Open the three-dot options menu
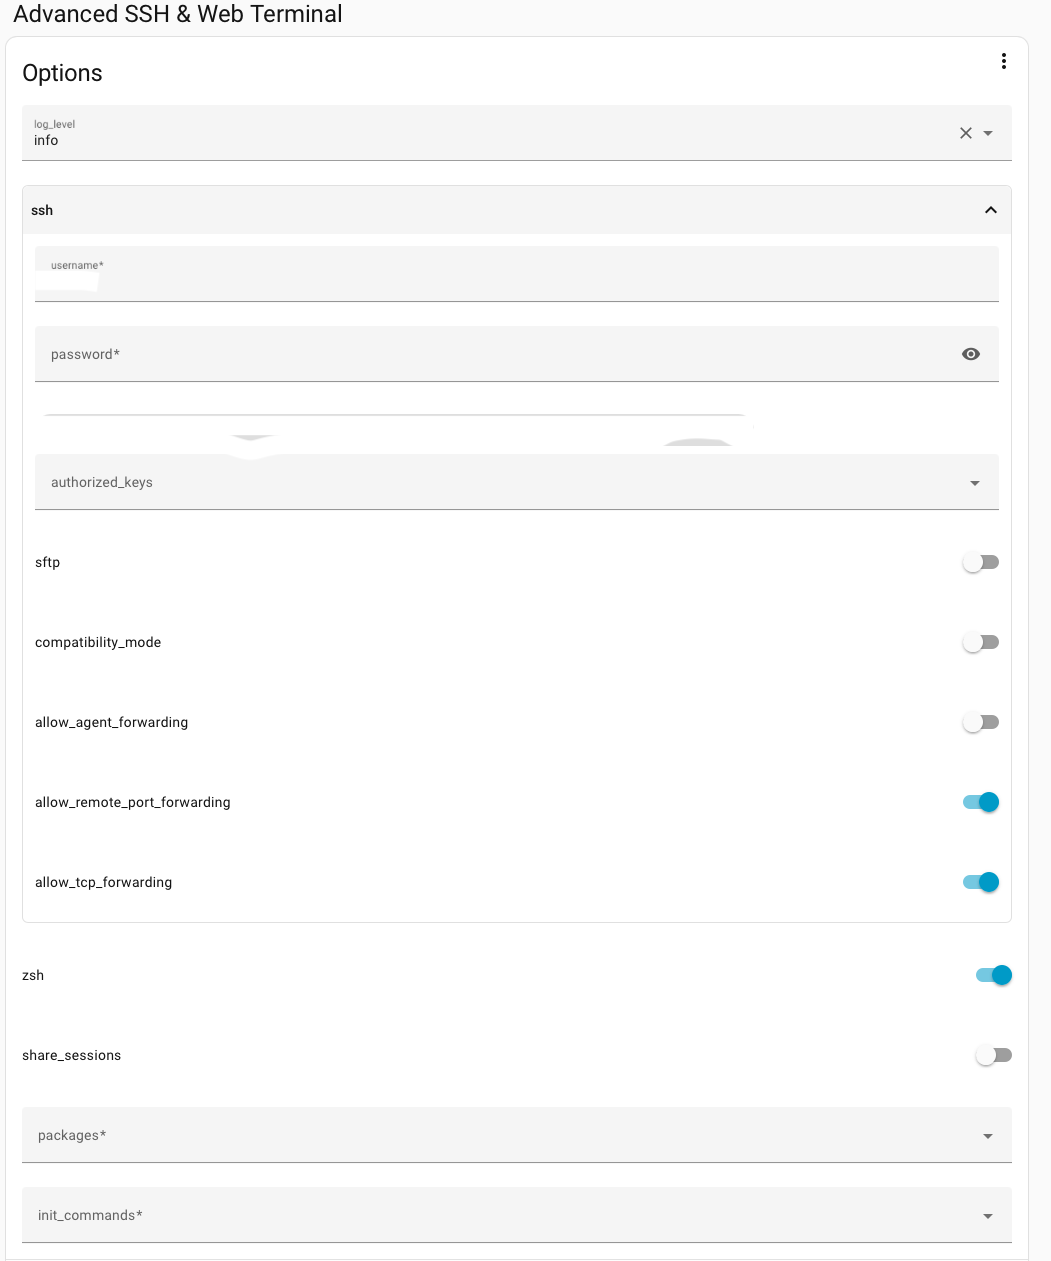This screenshot has height=1261, width=1051. coord(1003,62)
